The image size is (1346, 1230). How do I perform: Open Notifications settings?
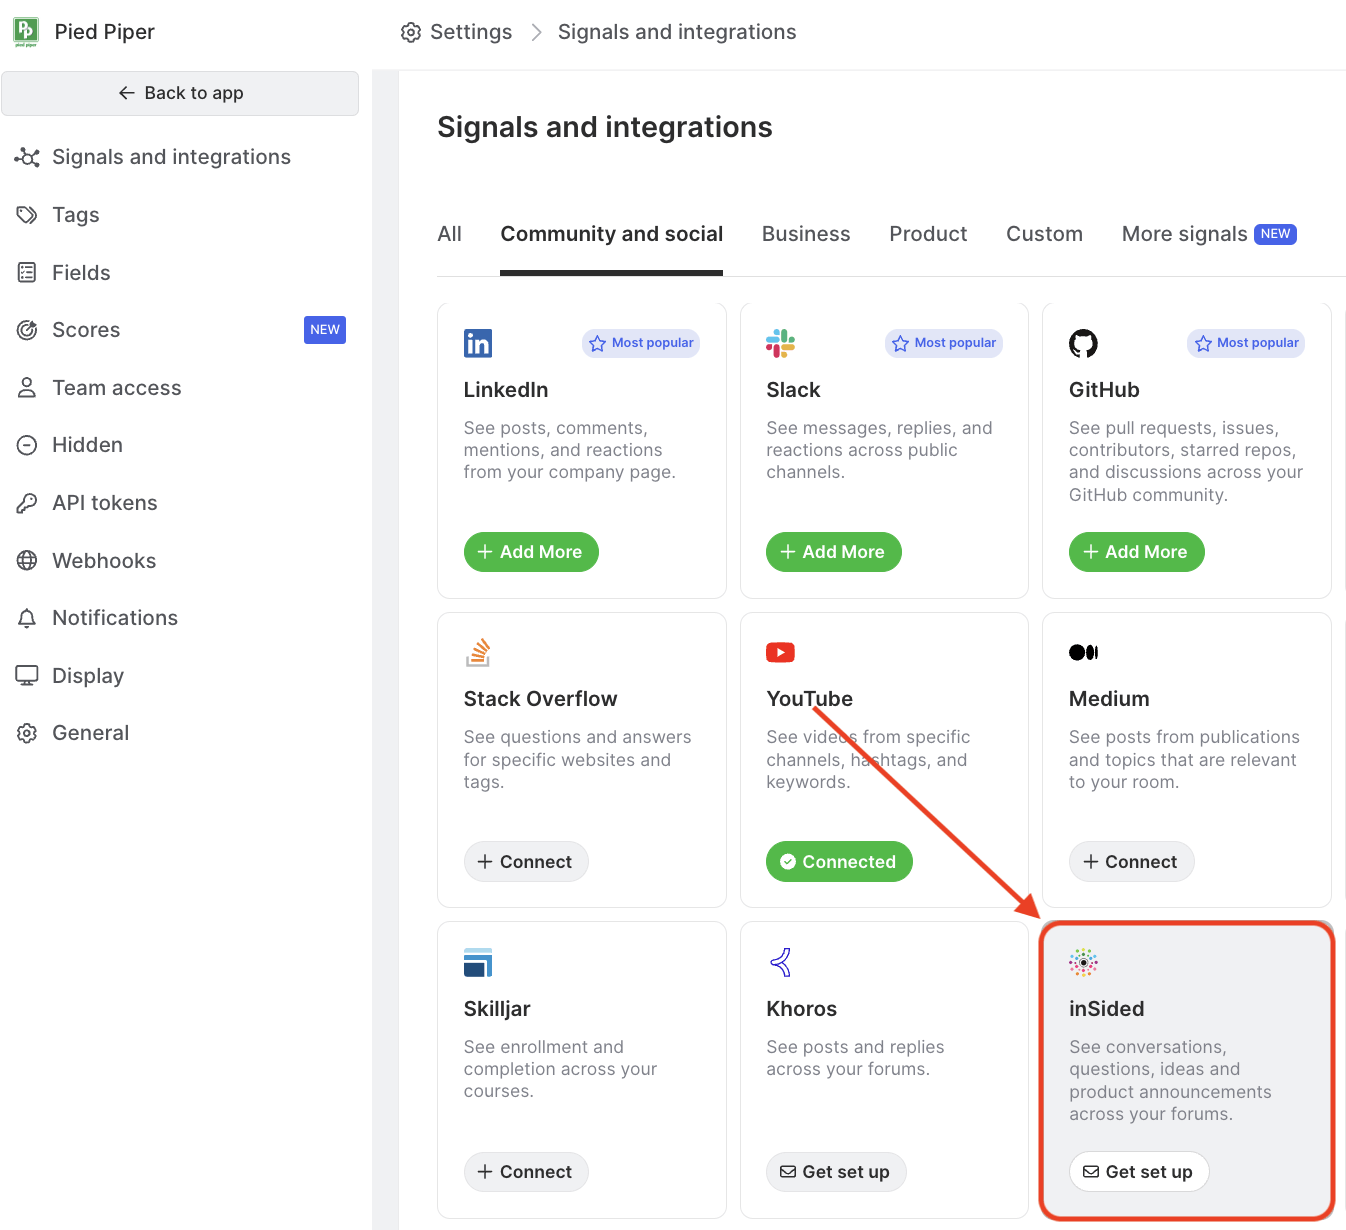click(x=115, y=618)
